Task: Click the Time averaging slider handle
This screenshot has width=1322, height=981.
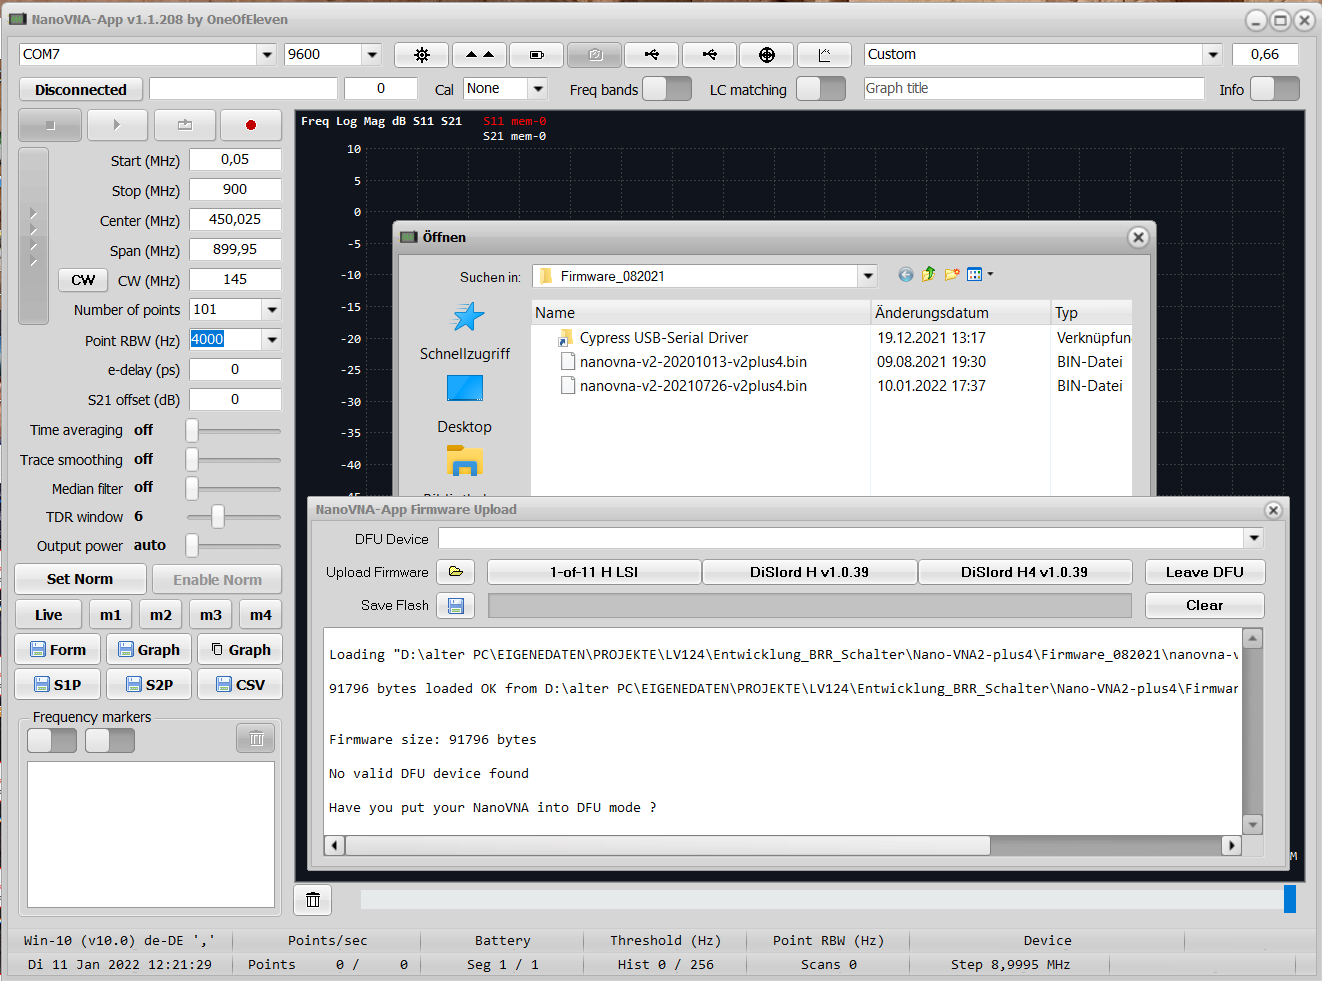Action: [192, 430]
